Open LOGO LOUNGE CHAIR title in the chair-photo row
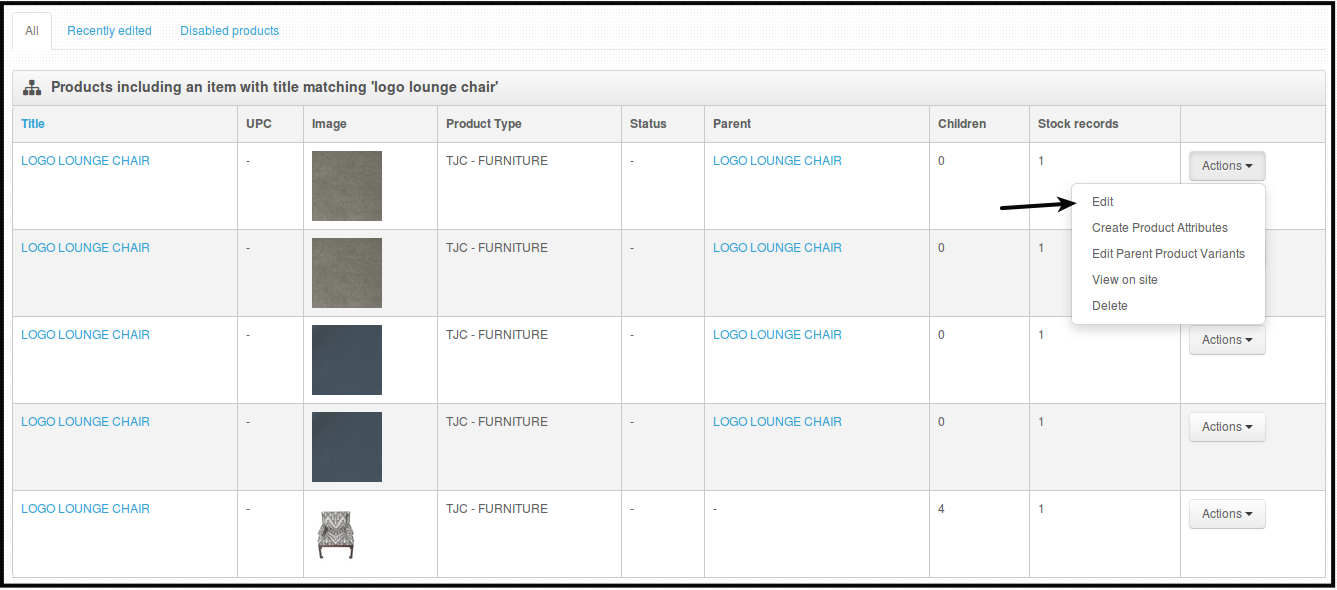The height and width of the screenshot is (590, 1337). (86, 509)
